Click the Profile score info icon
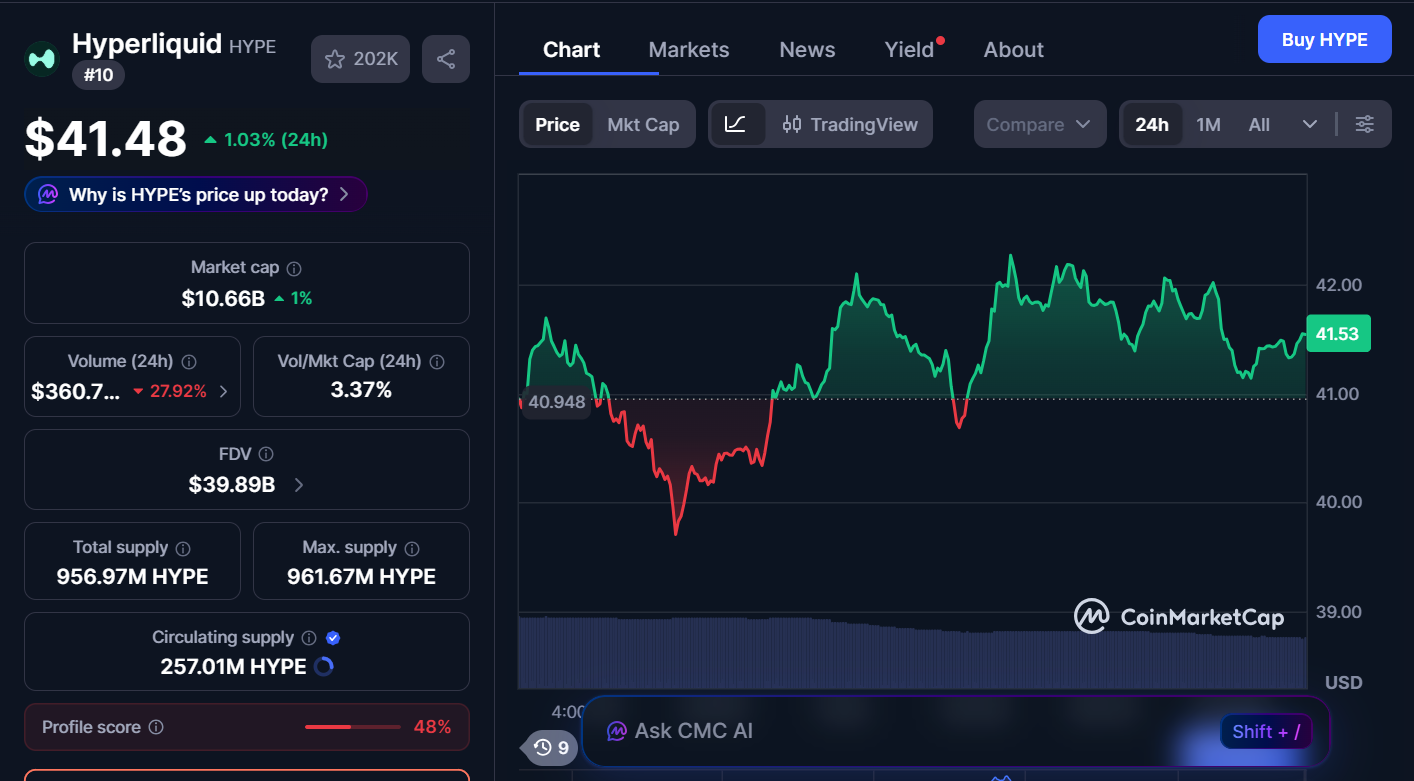The image size is (1414, 781). 156,728
